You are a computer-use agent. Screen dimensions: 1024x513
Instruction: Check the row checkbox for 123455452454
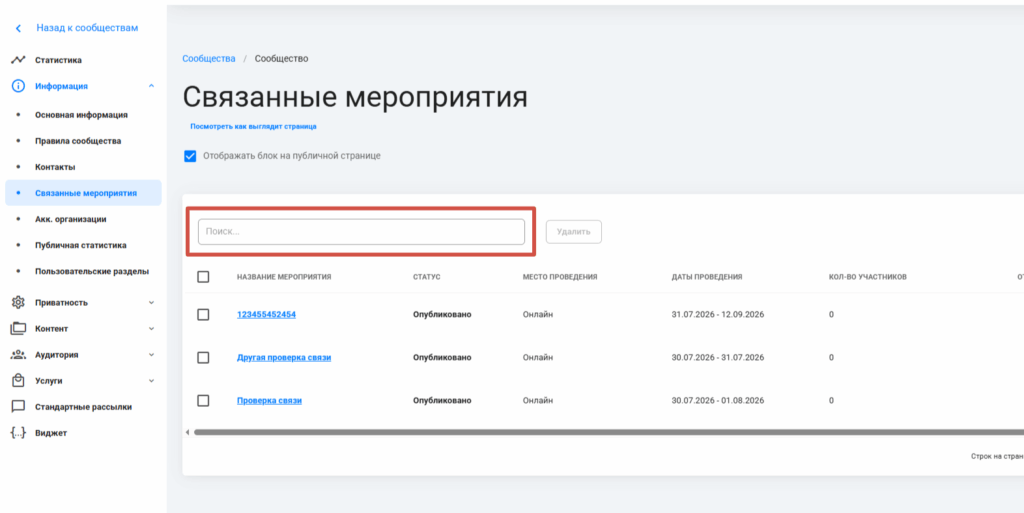[203, 315]
